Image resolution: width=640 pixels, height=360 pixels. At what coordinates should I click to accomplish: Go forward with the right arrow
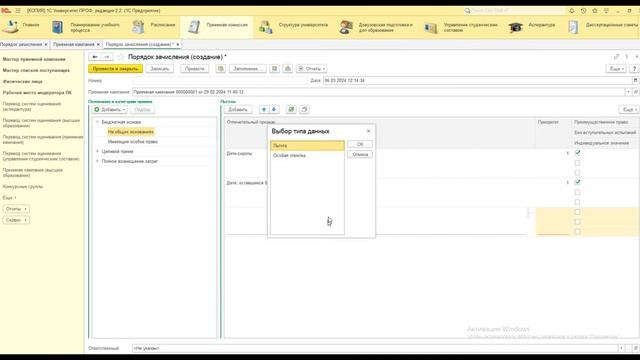point(107,57)
